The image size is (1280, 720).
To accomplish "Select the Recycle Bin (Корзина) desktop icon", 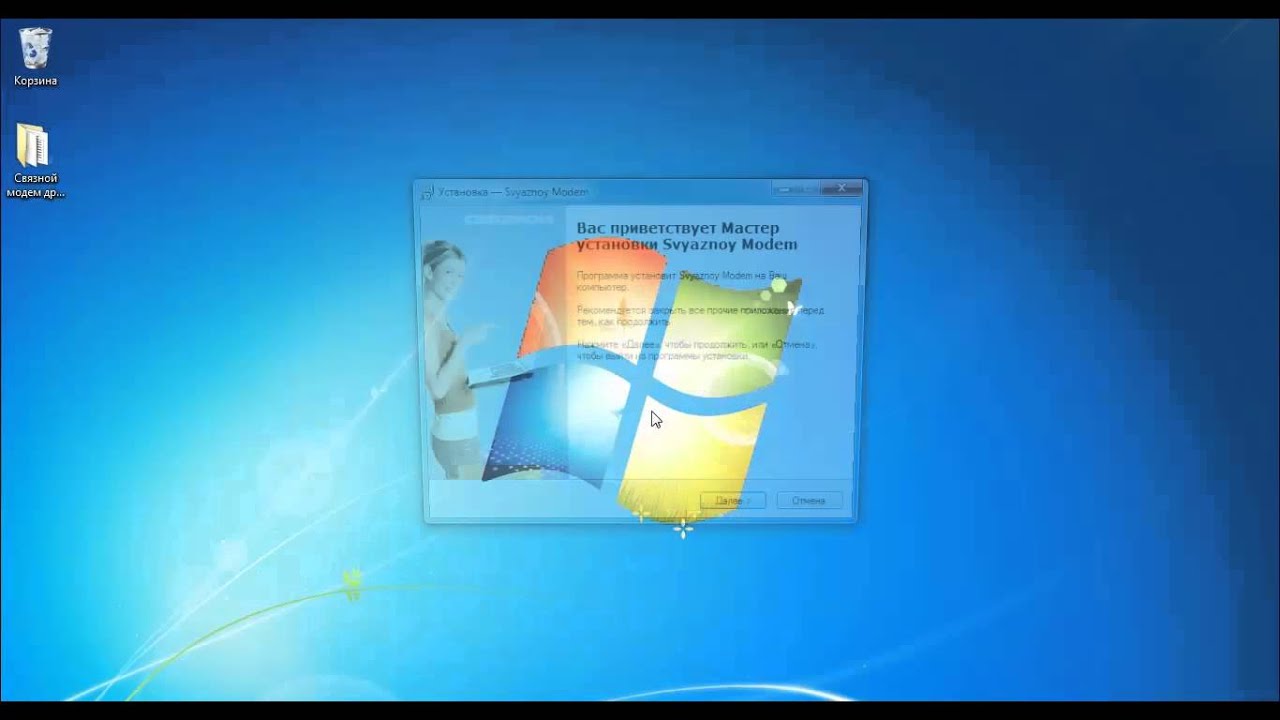I will click(35, 56).
